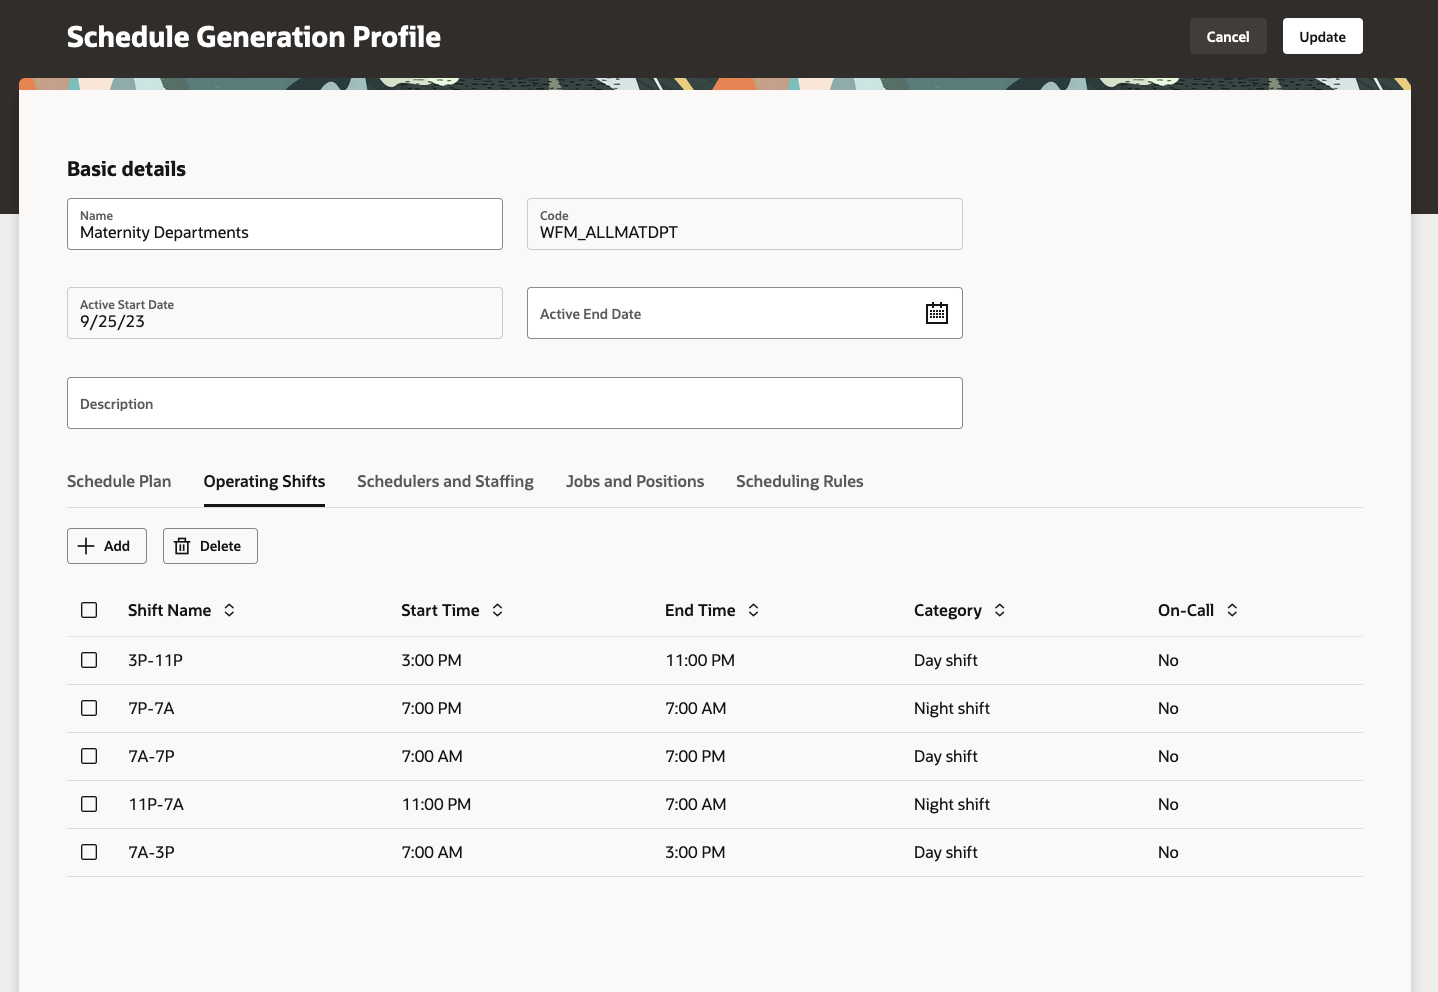Cancel the profile changes

pyautogui.click(x=1228, y=36)
